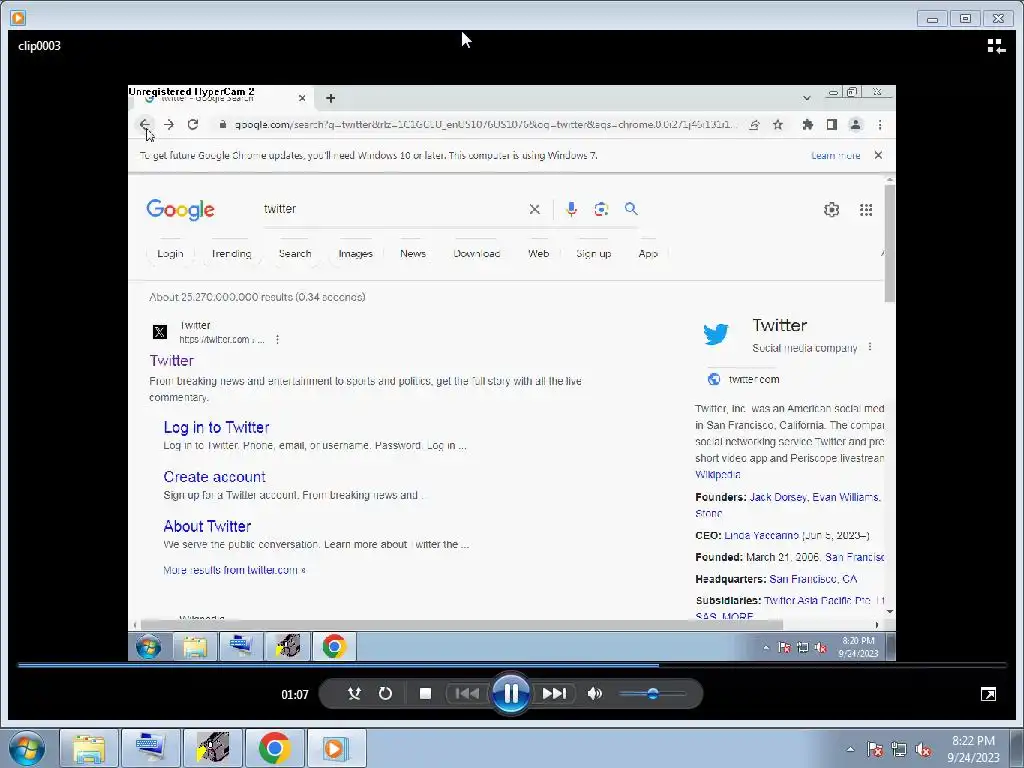Click the twitter.com link in the knowledge panel
Image resolution: width=1024 pixels, height=768 pixels.
[x=754, y=379]
